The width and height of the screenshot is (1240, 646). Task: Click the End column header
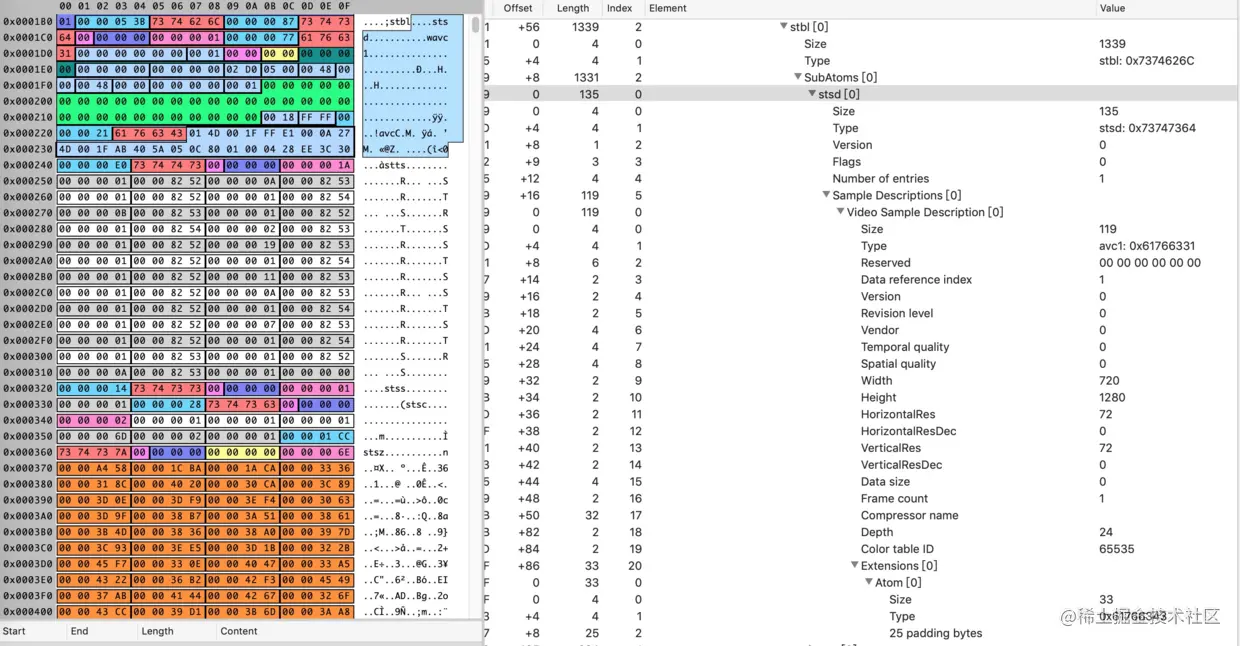click(79, 631)
